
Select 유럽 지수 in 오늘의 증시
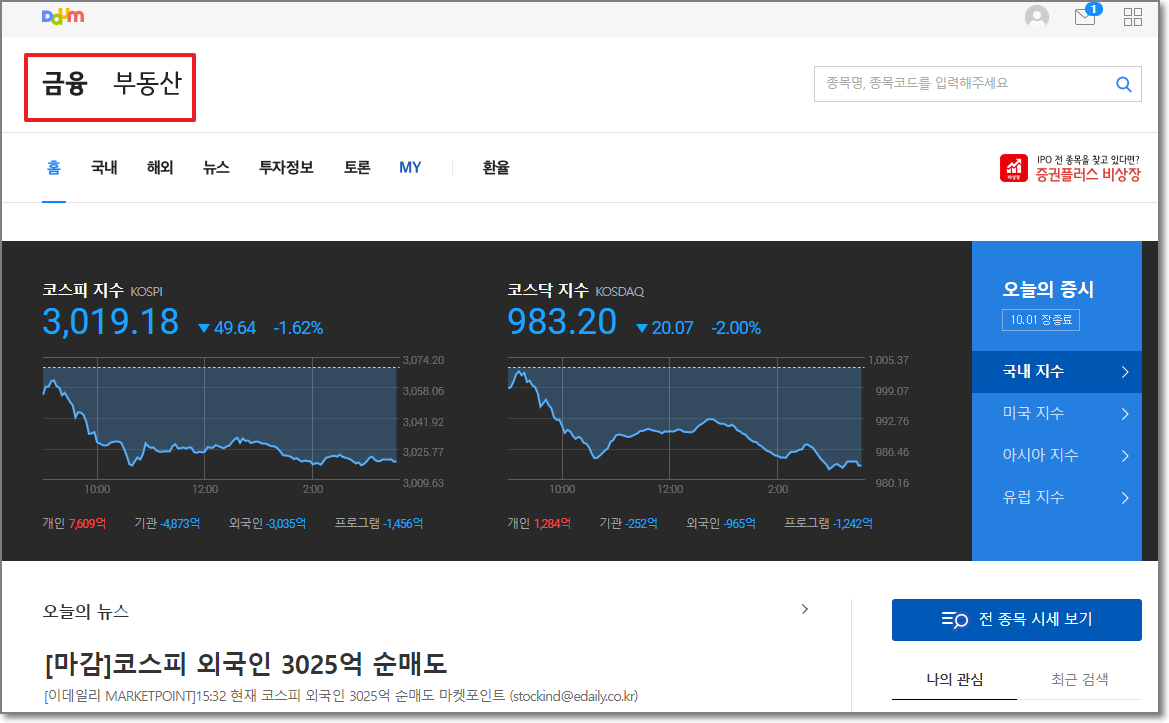pyautogui.click(x=1056, y=497)
